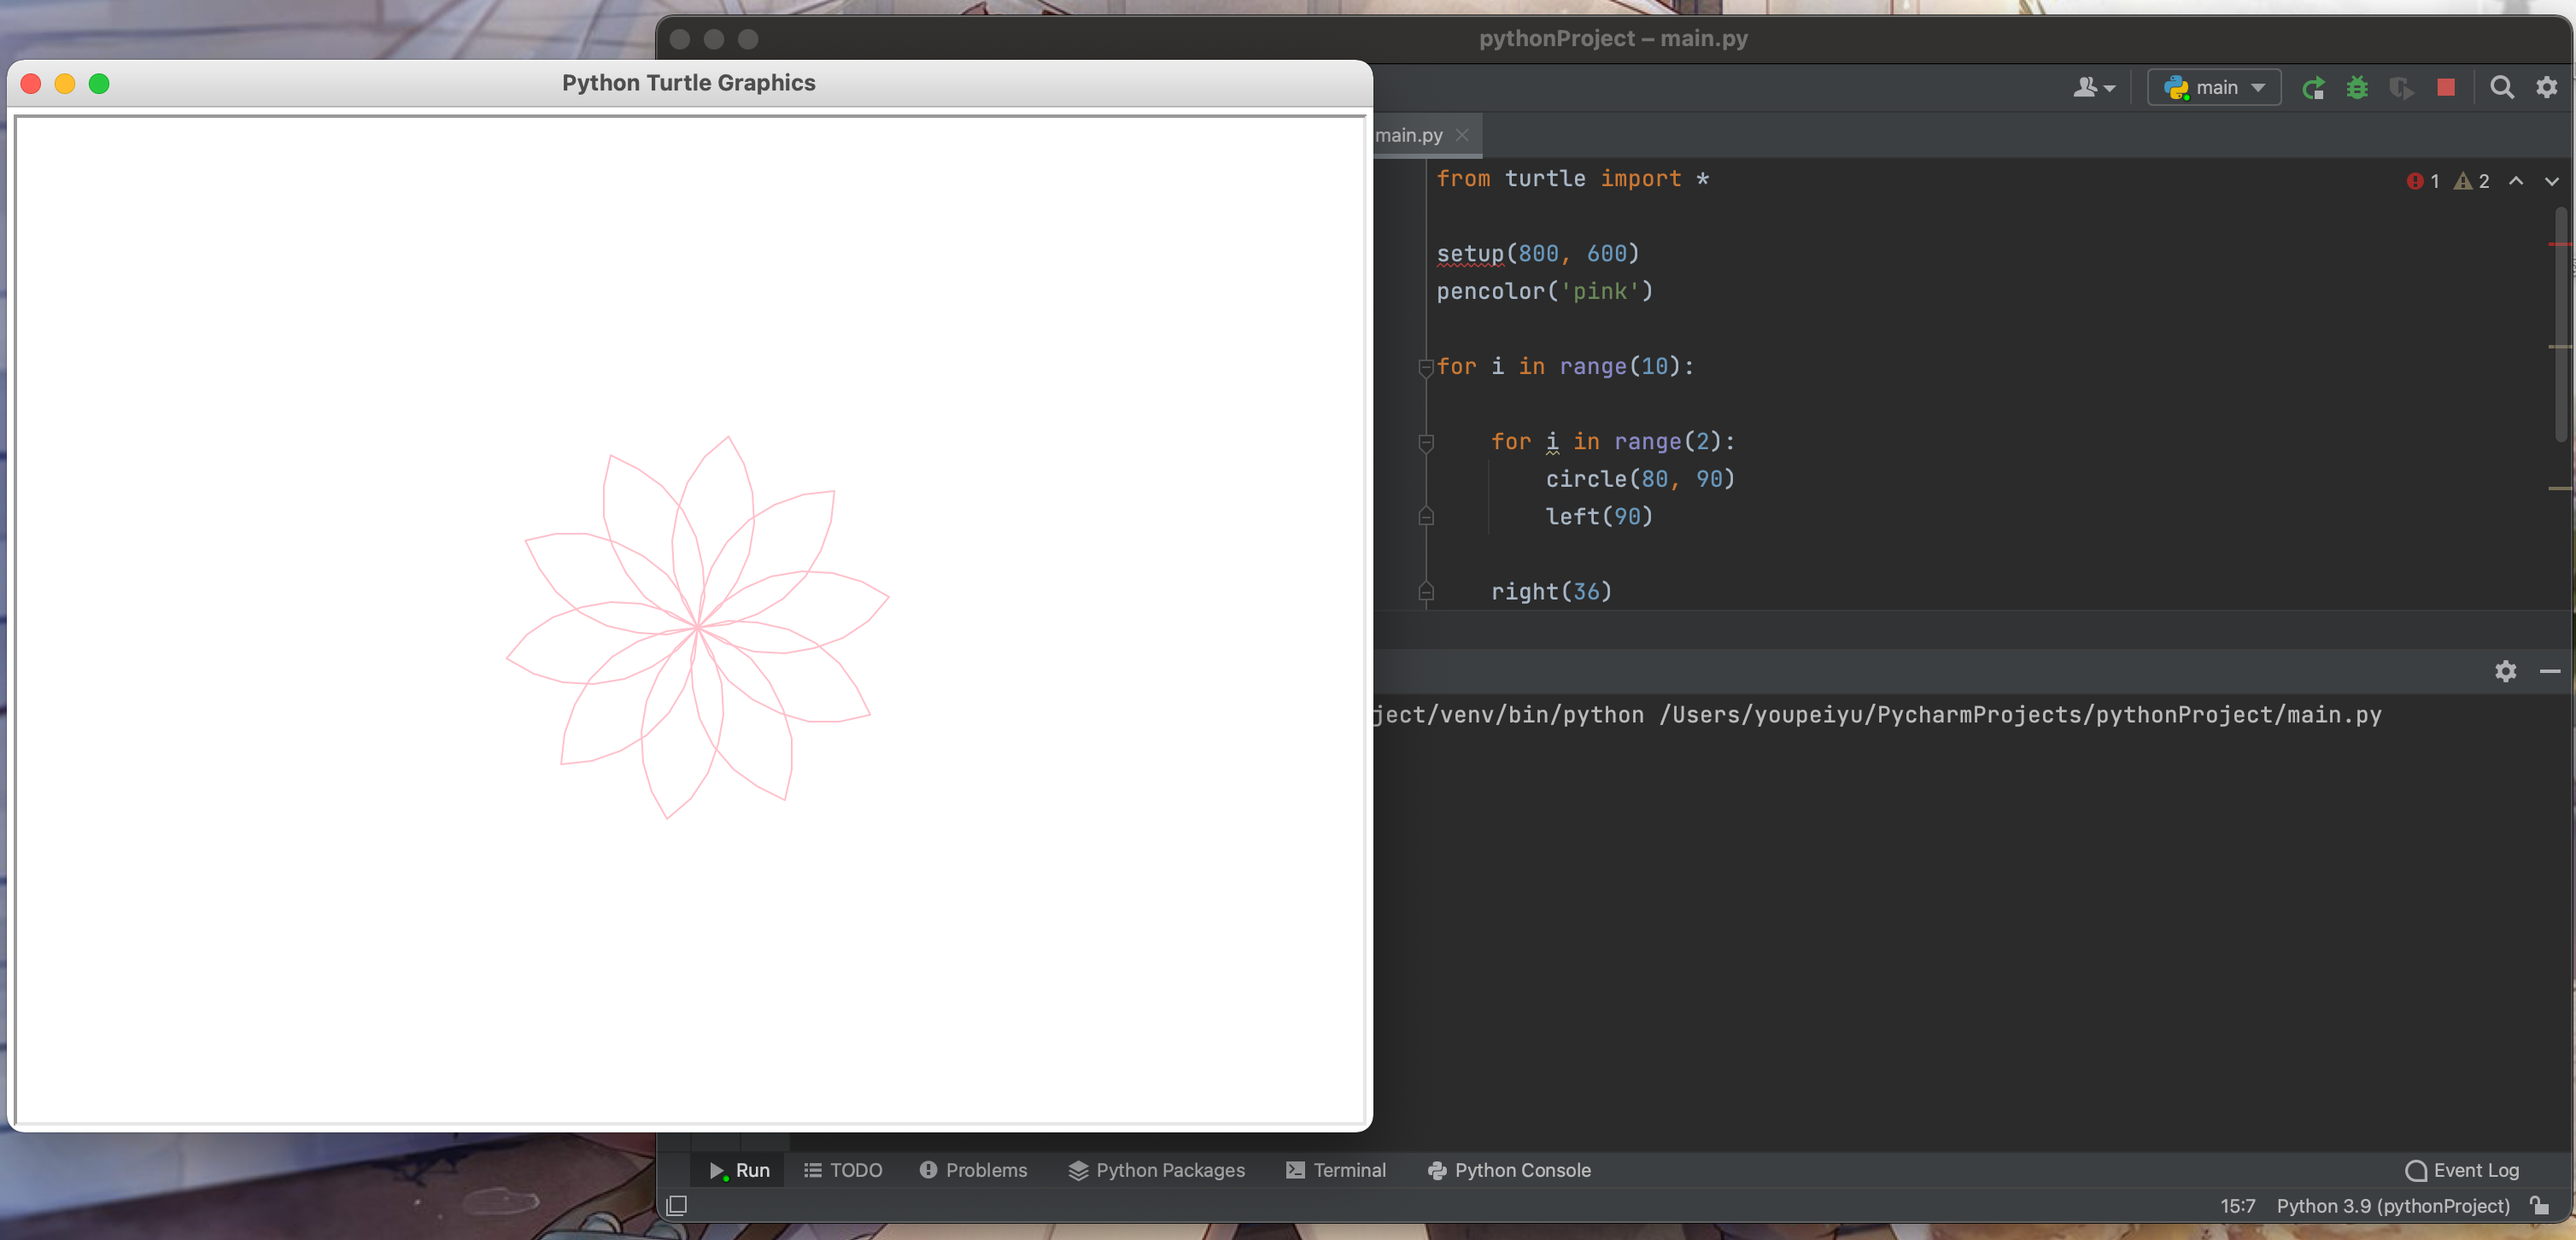Collapse the outer for loop fold marker
Screen dimensions: 2576x1240
[1426, 368]
